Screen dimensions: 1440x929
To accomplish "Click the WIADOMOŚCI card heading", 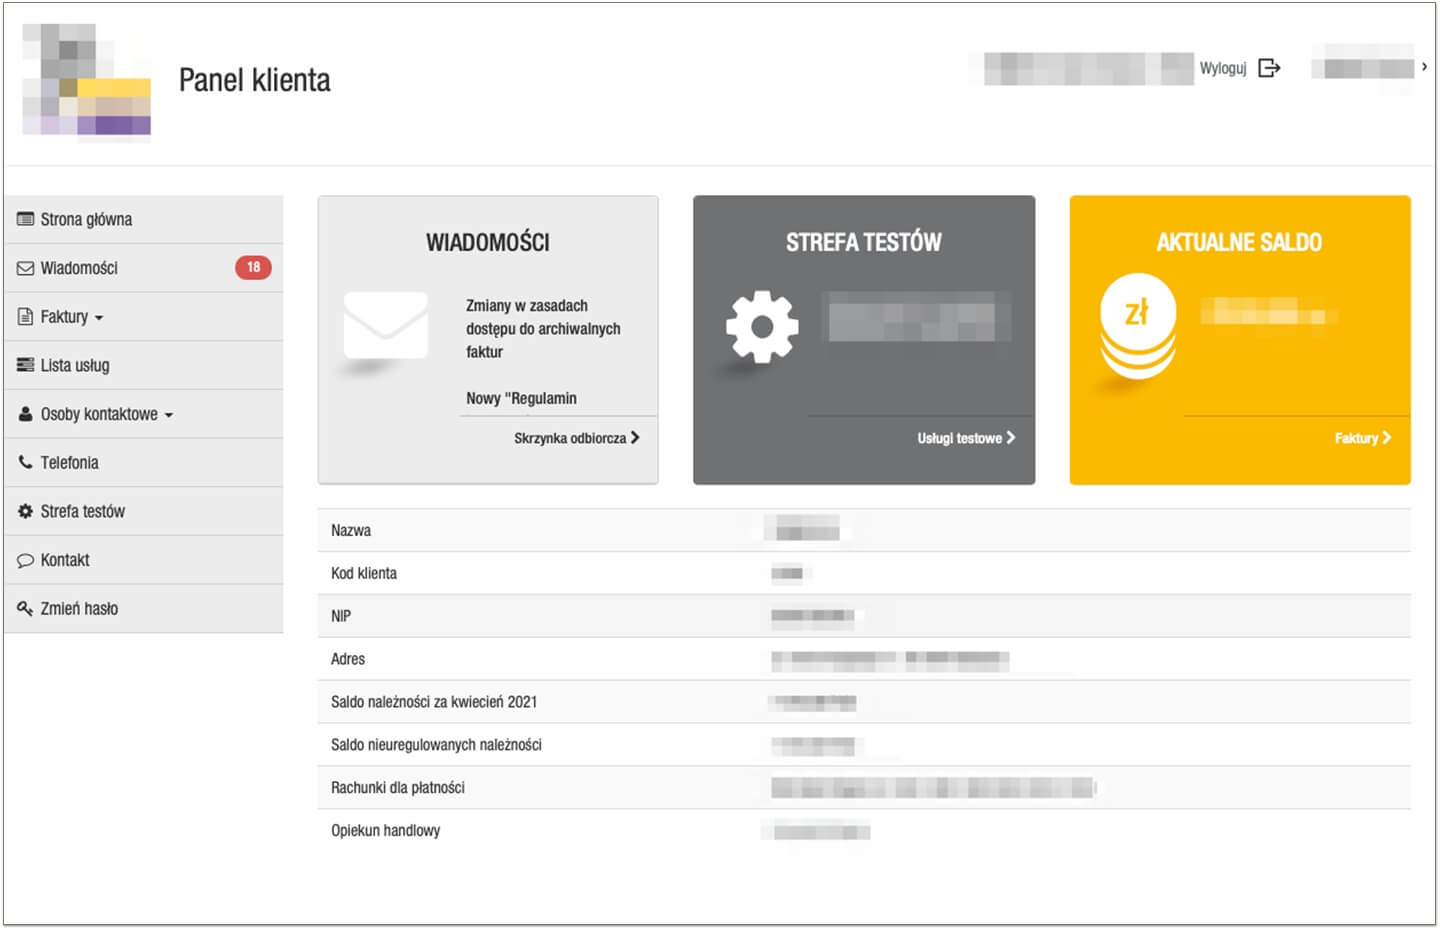I will 488,242.
